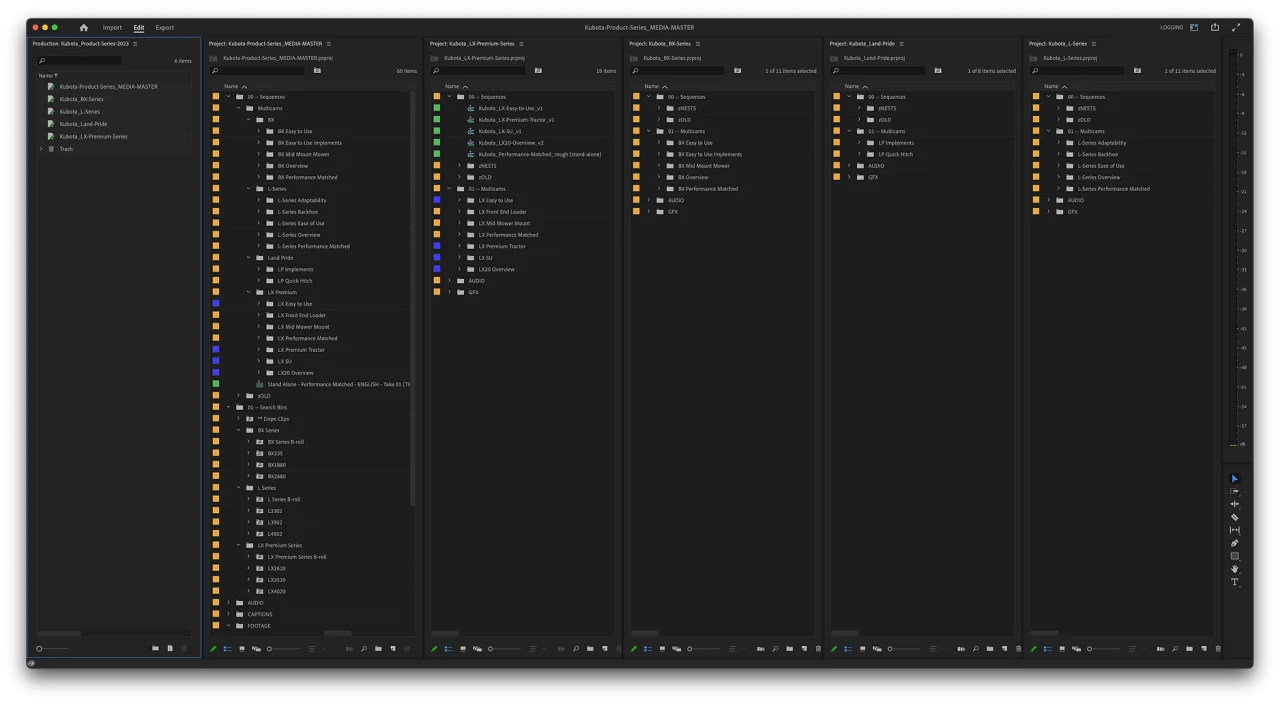
Task: Click the search field in the BX-Series panel
Action: click(680, 71)
